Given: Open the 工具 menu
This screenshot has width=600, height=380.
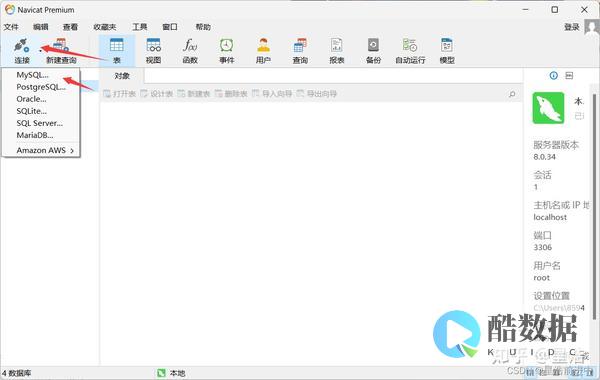Looking at the screenshot, I should point(140,27).
